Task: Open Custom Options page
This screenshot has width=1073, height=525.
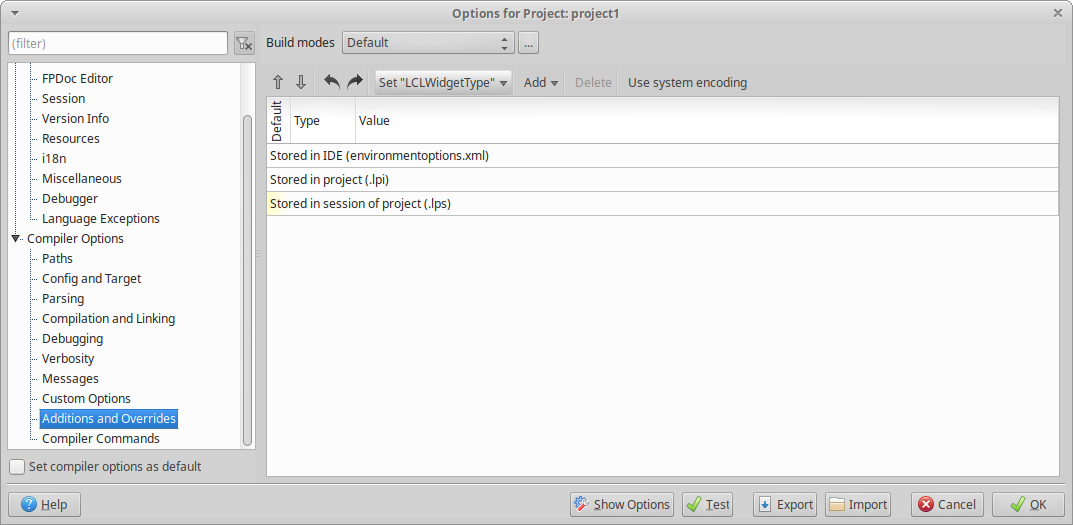Action: (x=86, y=398)
